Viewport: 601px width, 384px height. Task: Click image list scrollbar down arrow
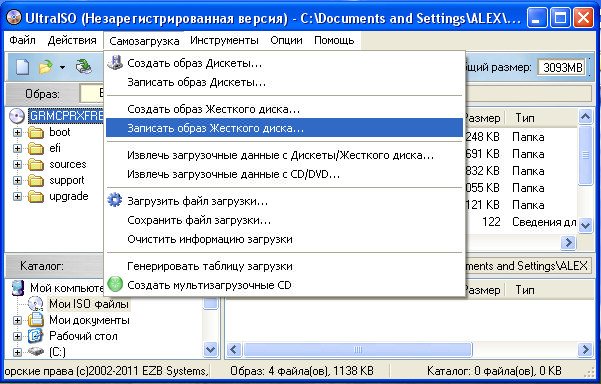pyautogui.click(x=585, y=225)
